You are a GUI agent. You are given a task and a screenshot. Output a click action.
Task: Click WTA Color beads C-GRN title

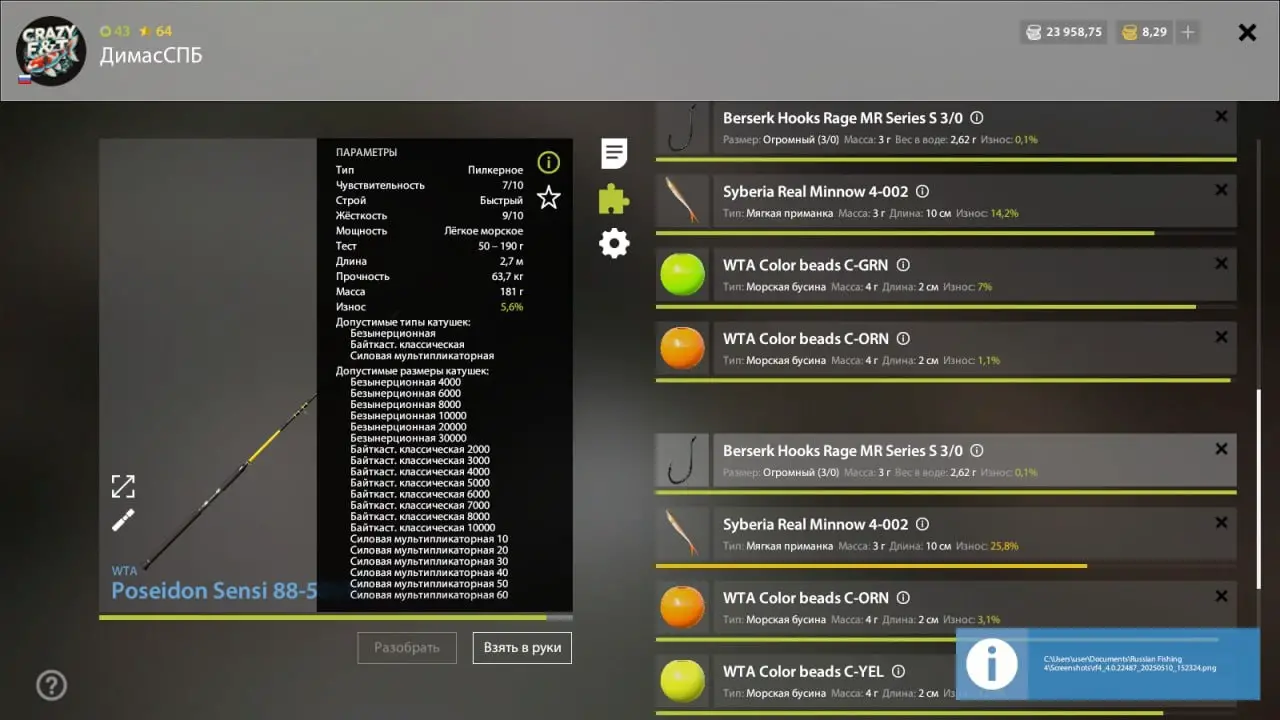[x=805, y=265]
